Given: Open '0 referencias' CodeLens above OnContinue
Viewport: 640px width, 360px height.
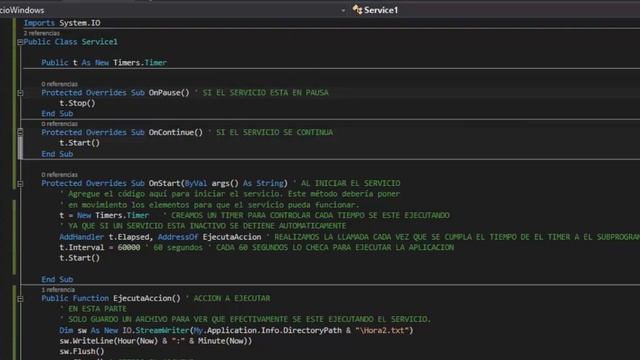Looking at the screenshot, I should [59, 124].
